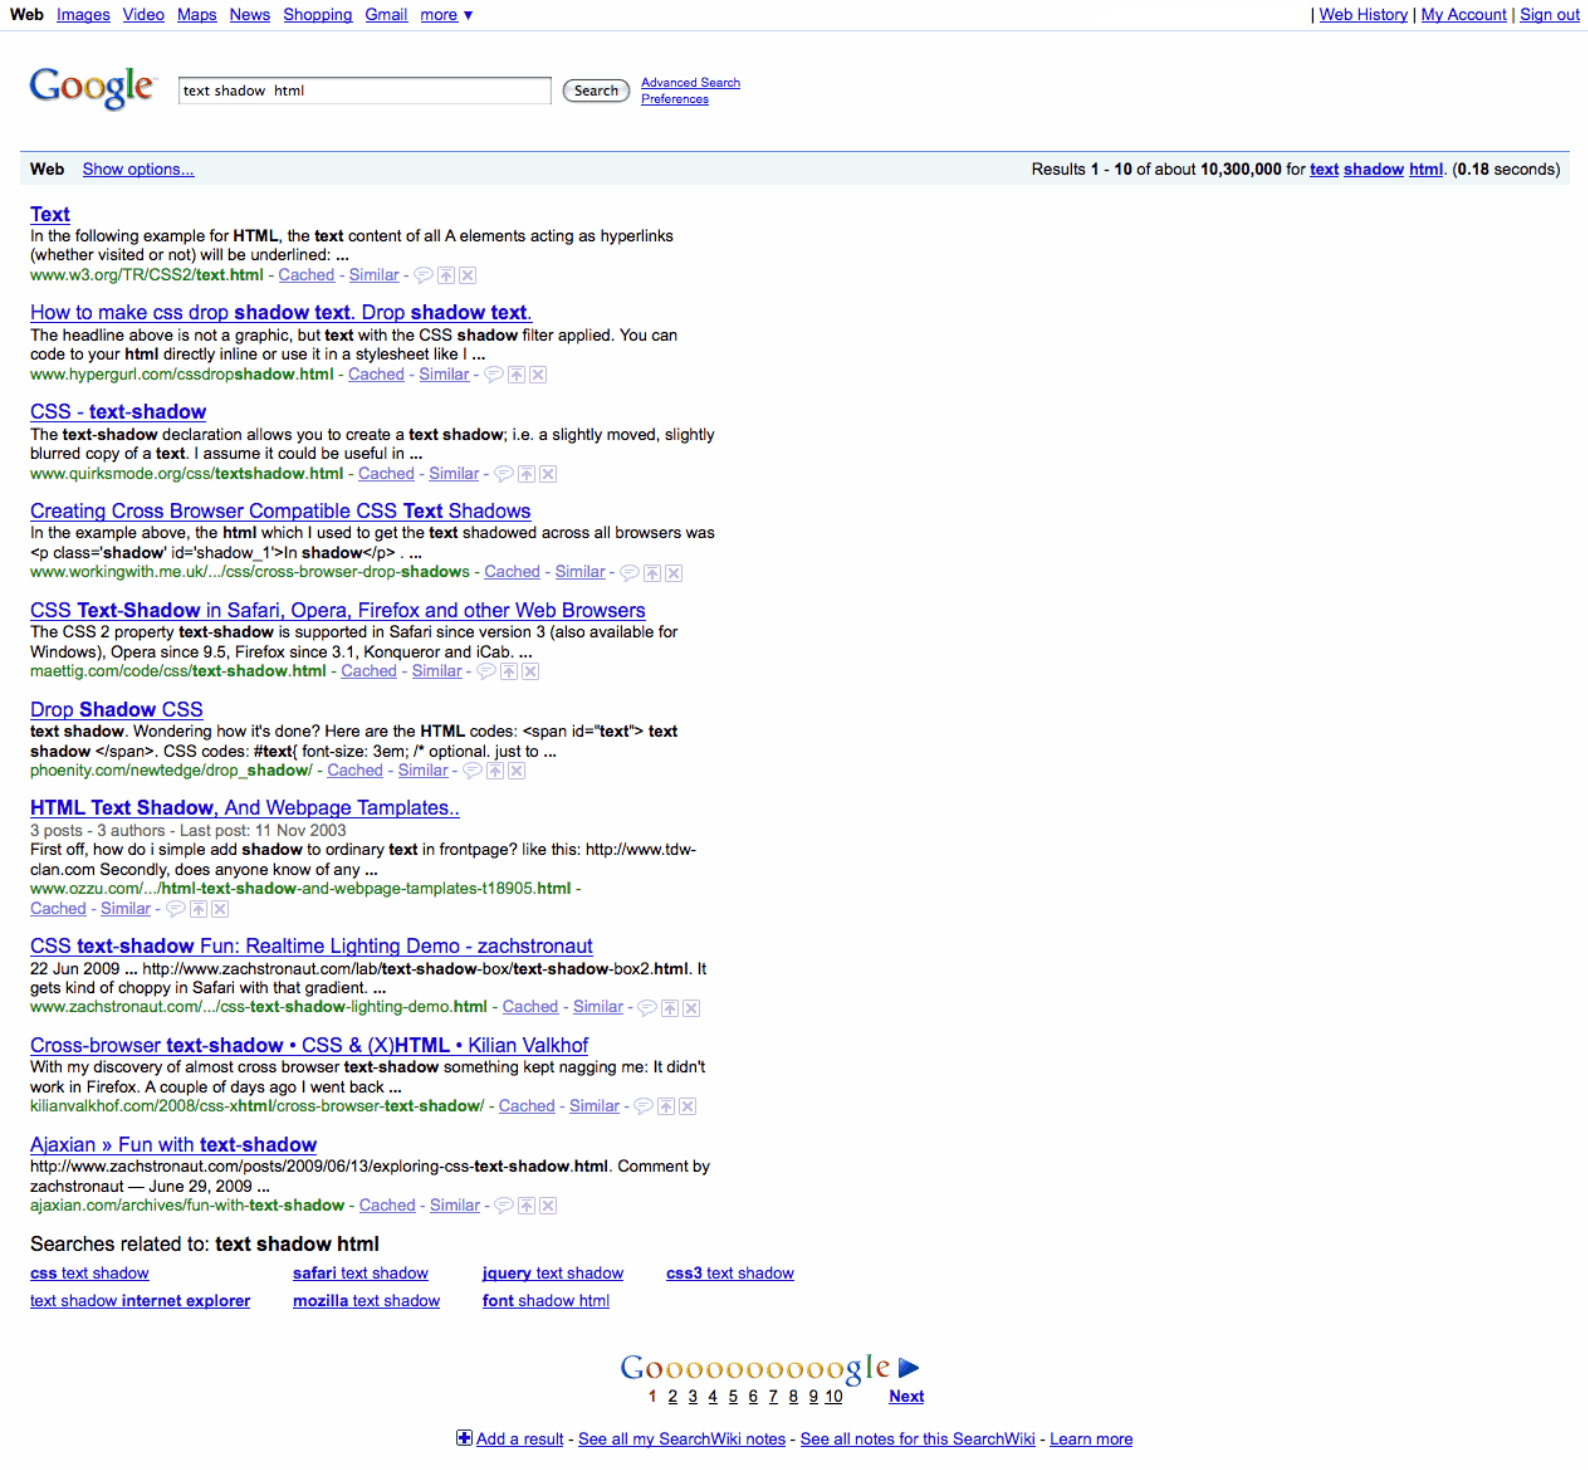This screenshot has width=1588, height=1470.
Task: Click the plus icon beside Add a result
Action: (464, 1438)
